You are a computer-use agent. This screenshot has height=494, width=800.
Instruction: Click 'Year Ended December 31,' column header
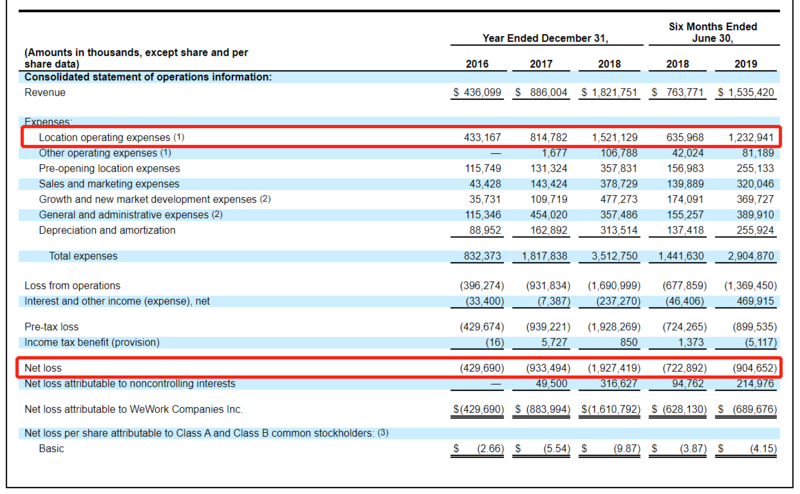545,38
